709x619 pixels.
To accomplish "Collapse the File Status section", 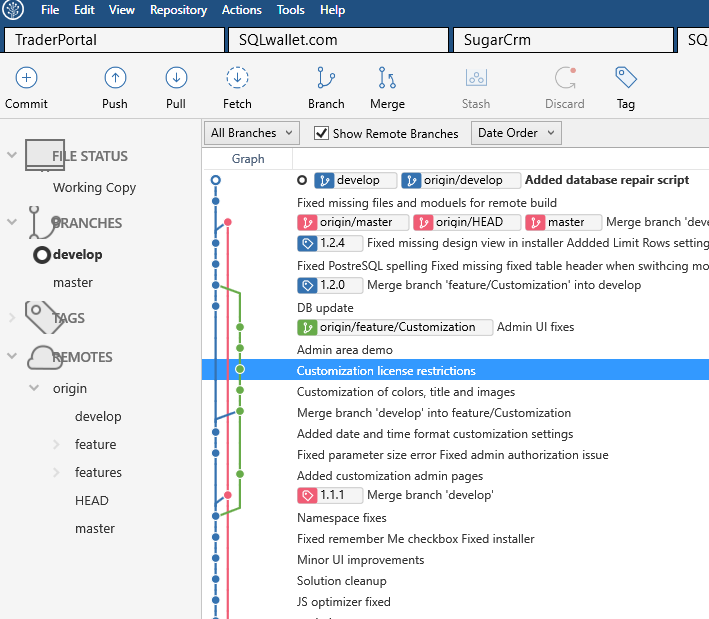I will [x=12, y=155].
